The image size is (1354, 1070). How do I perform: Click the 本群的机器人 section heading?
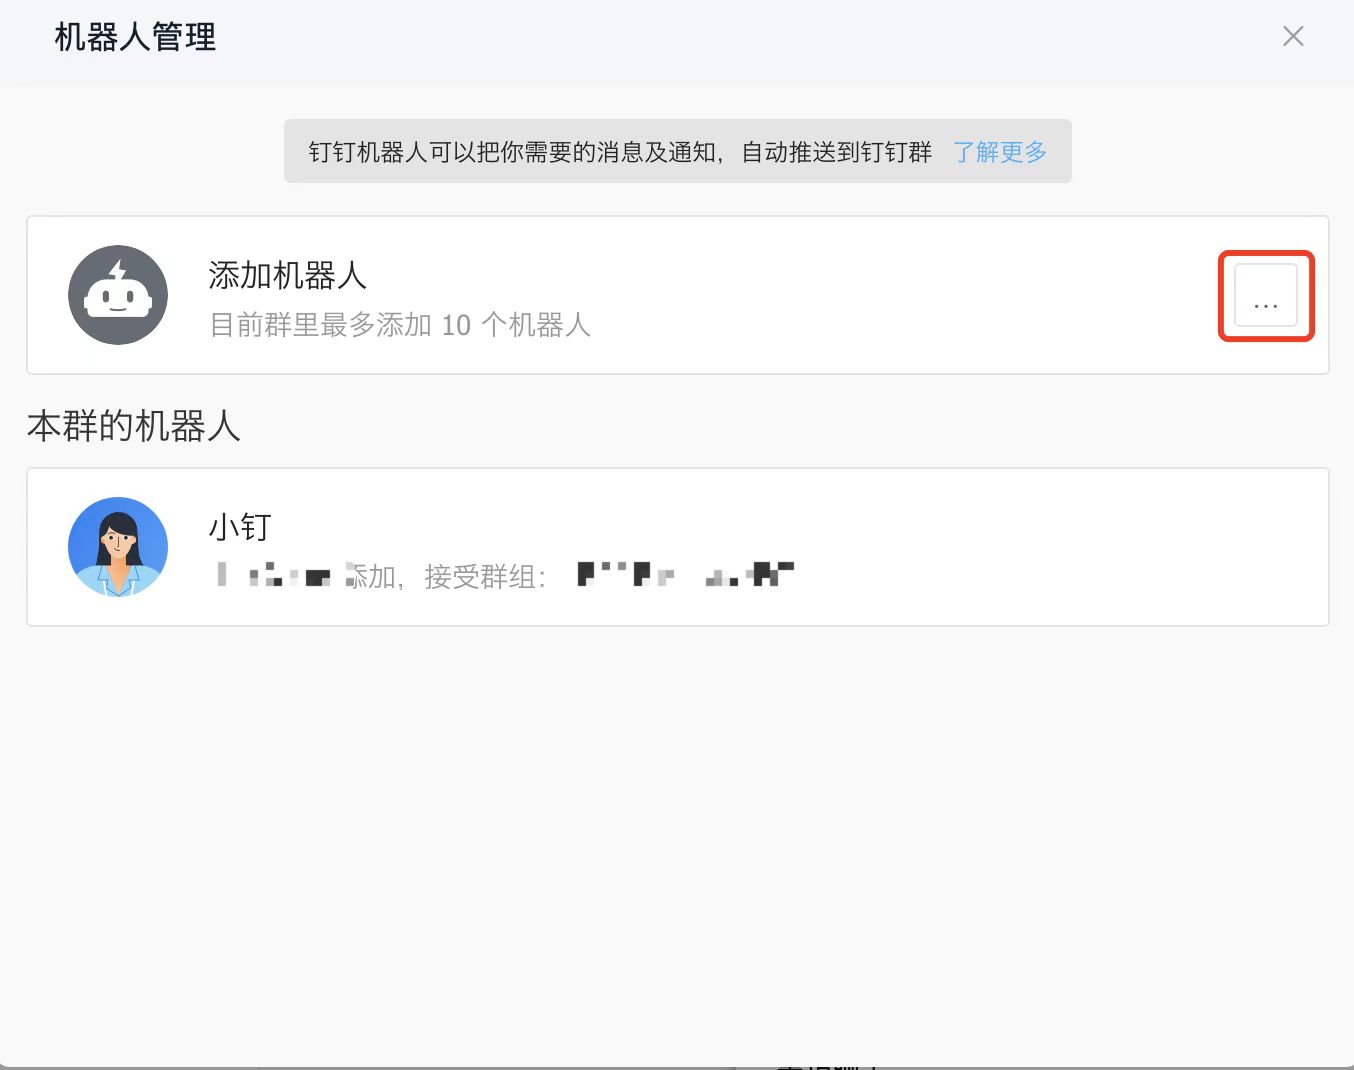click(x=134, y=426)
